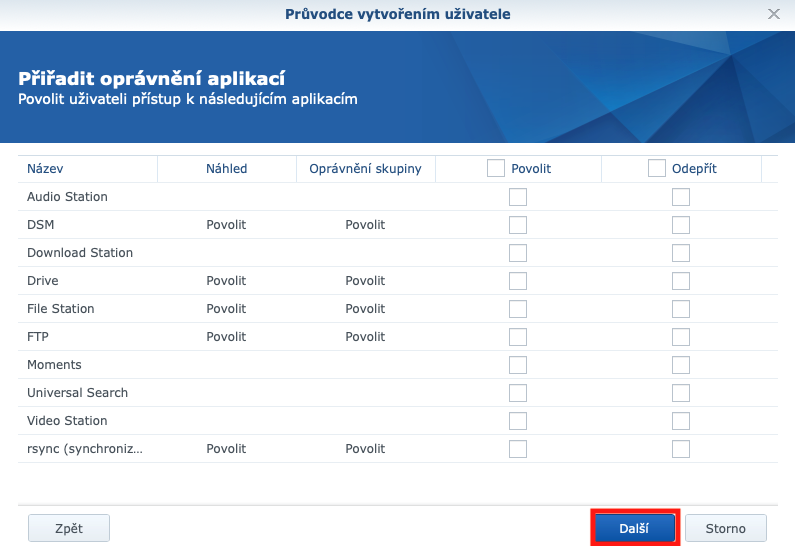Screen dimensions: 795x546
Task: Check Odepřít for Video Station
Action: (x=681, y=421)
